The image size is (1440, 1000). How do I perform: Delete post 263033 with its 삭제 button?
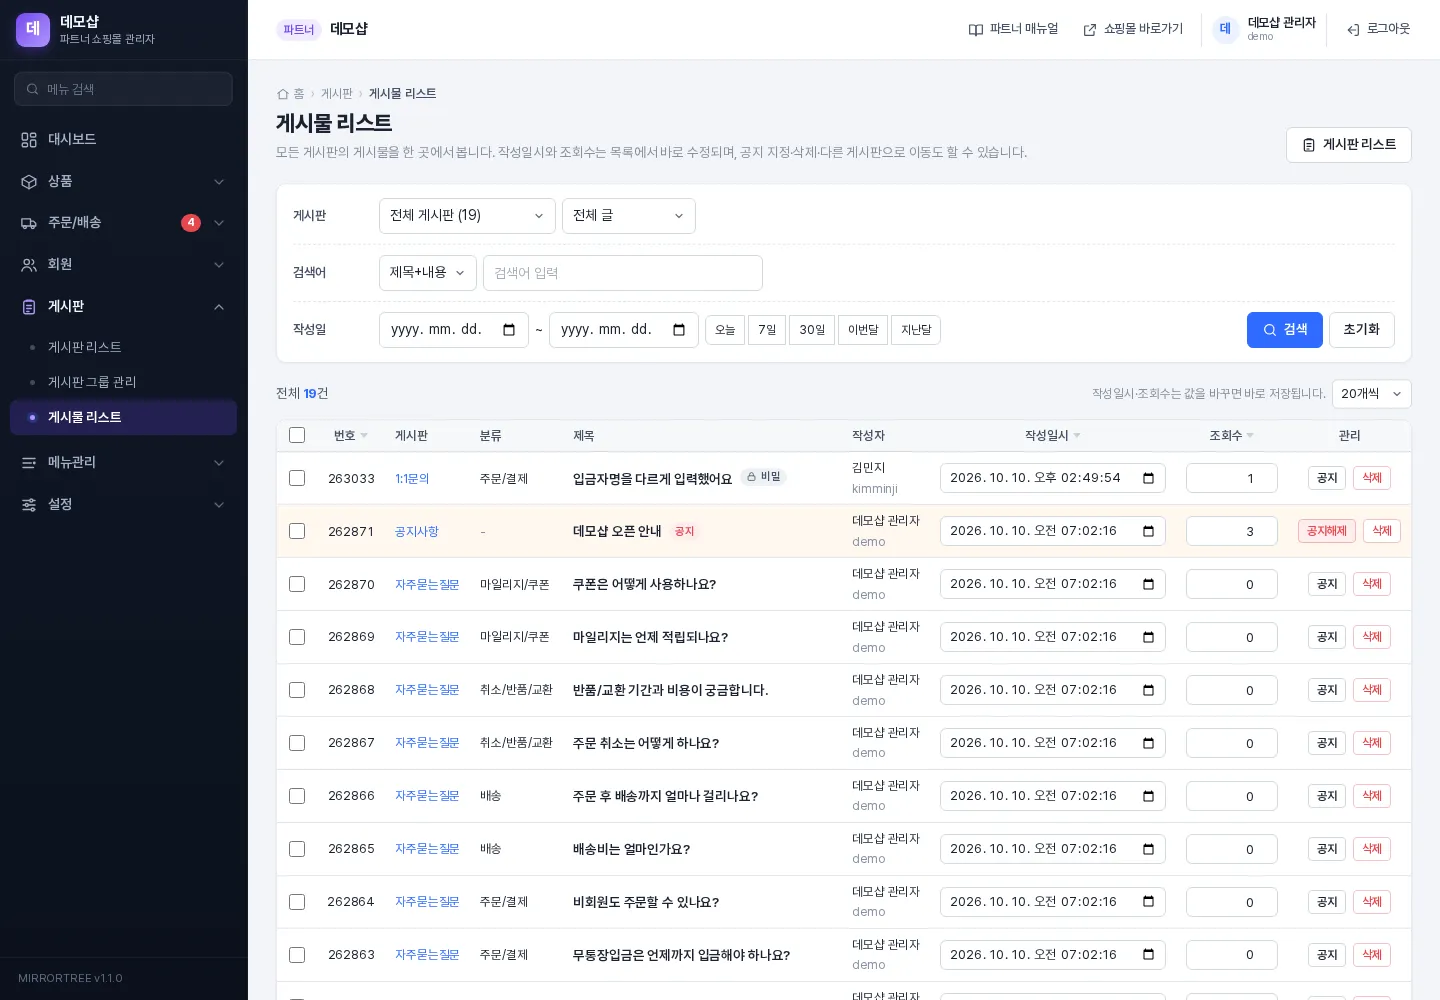1372,478
